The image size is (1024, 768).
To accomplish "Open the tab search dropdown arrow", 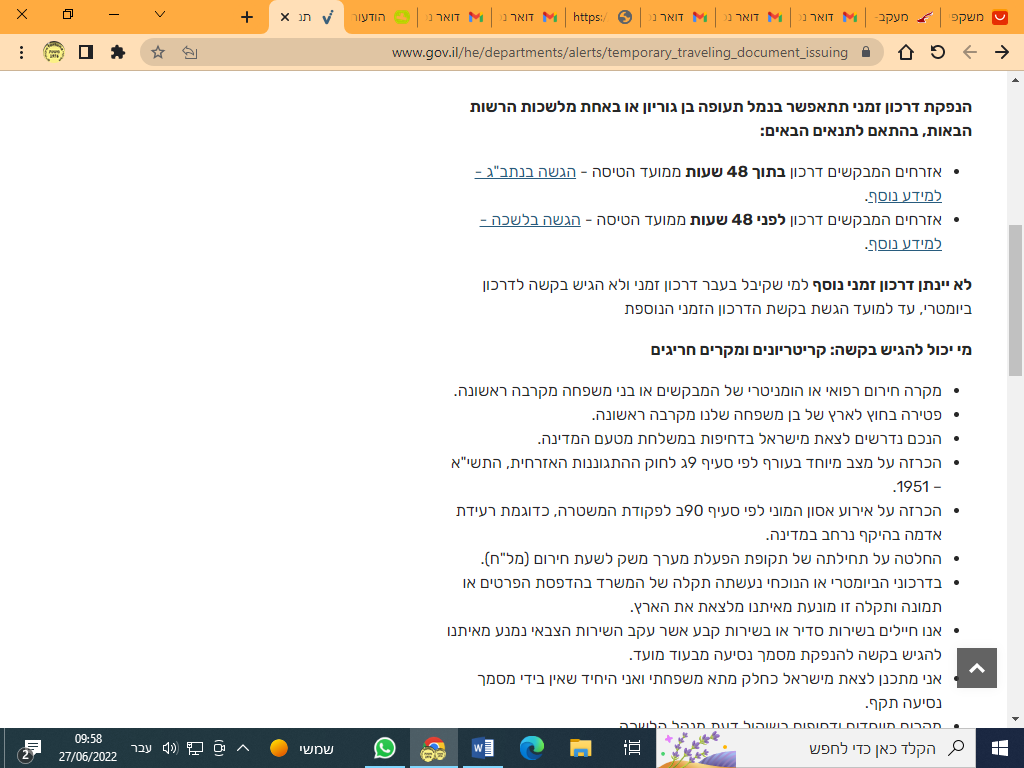I will 159,14.
